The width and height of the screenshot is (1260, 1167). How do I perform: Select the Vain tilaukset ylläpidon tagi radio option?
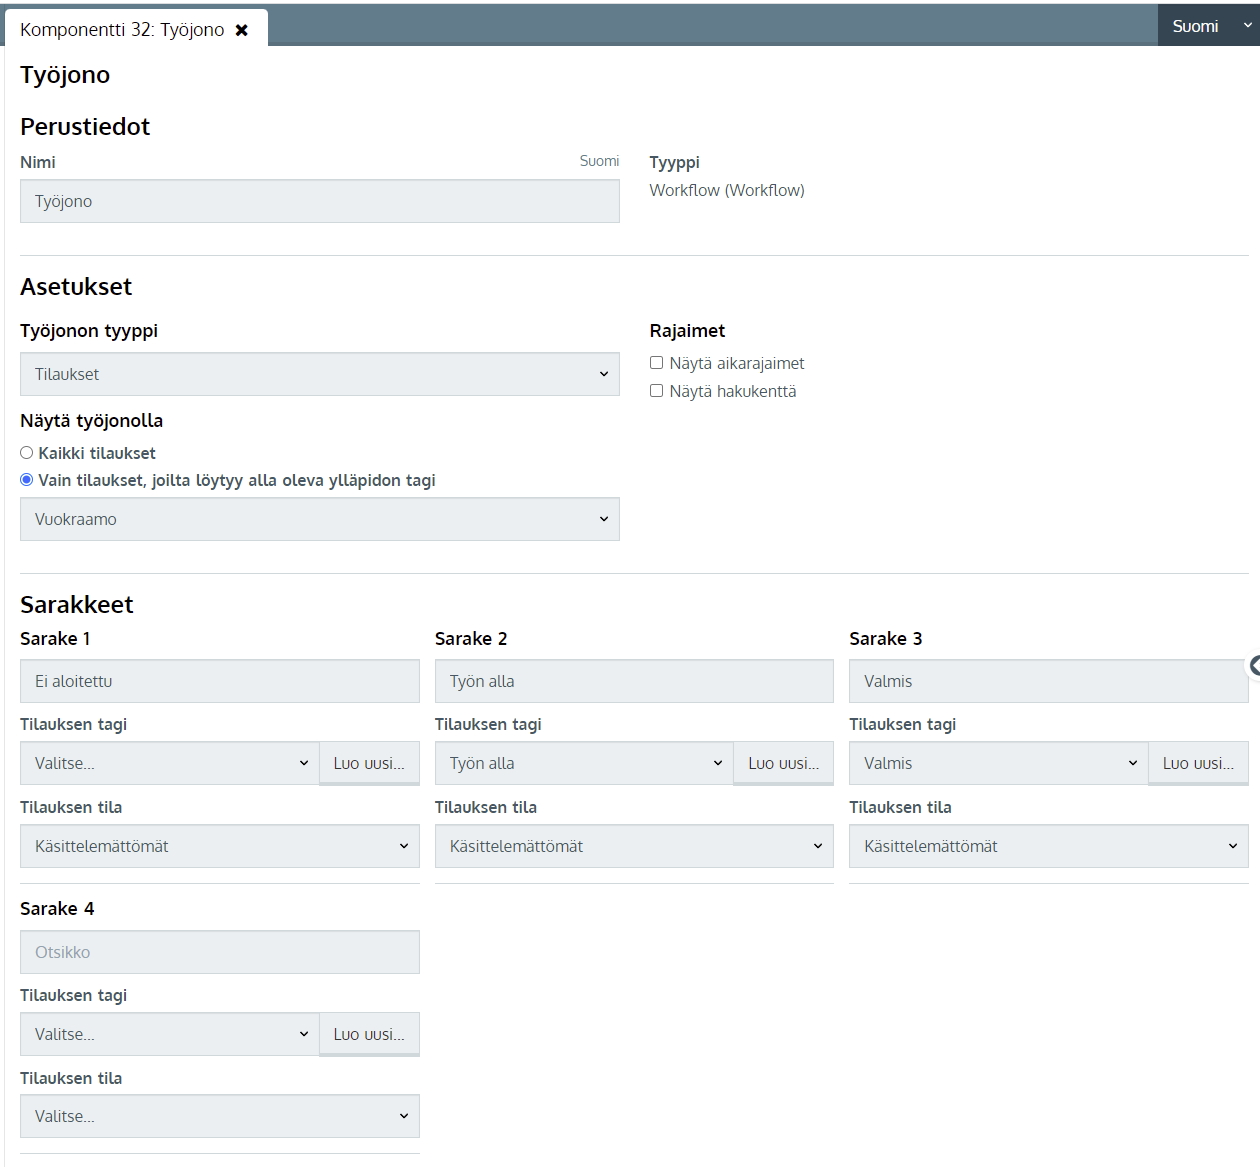pyautogui.click(x=27, y=480)
